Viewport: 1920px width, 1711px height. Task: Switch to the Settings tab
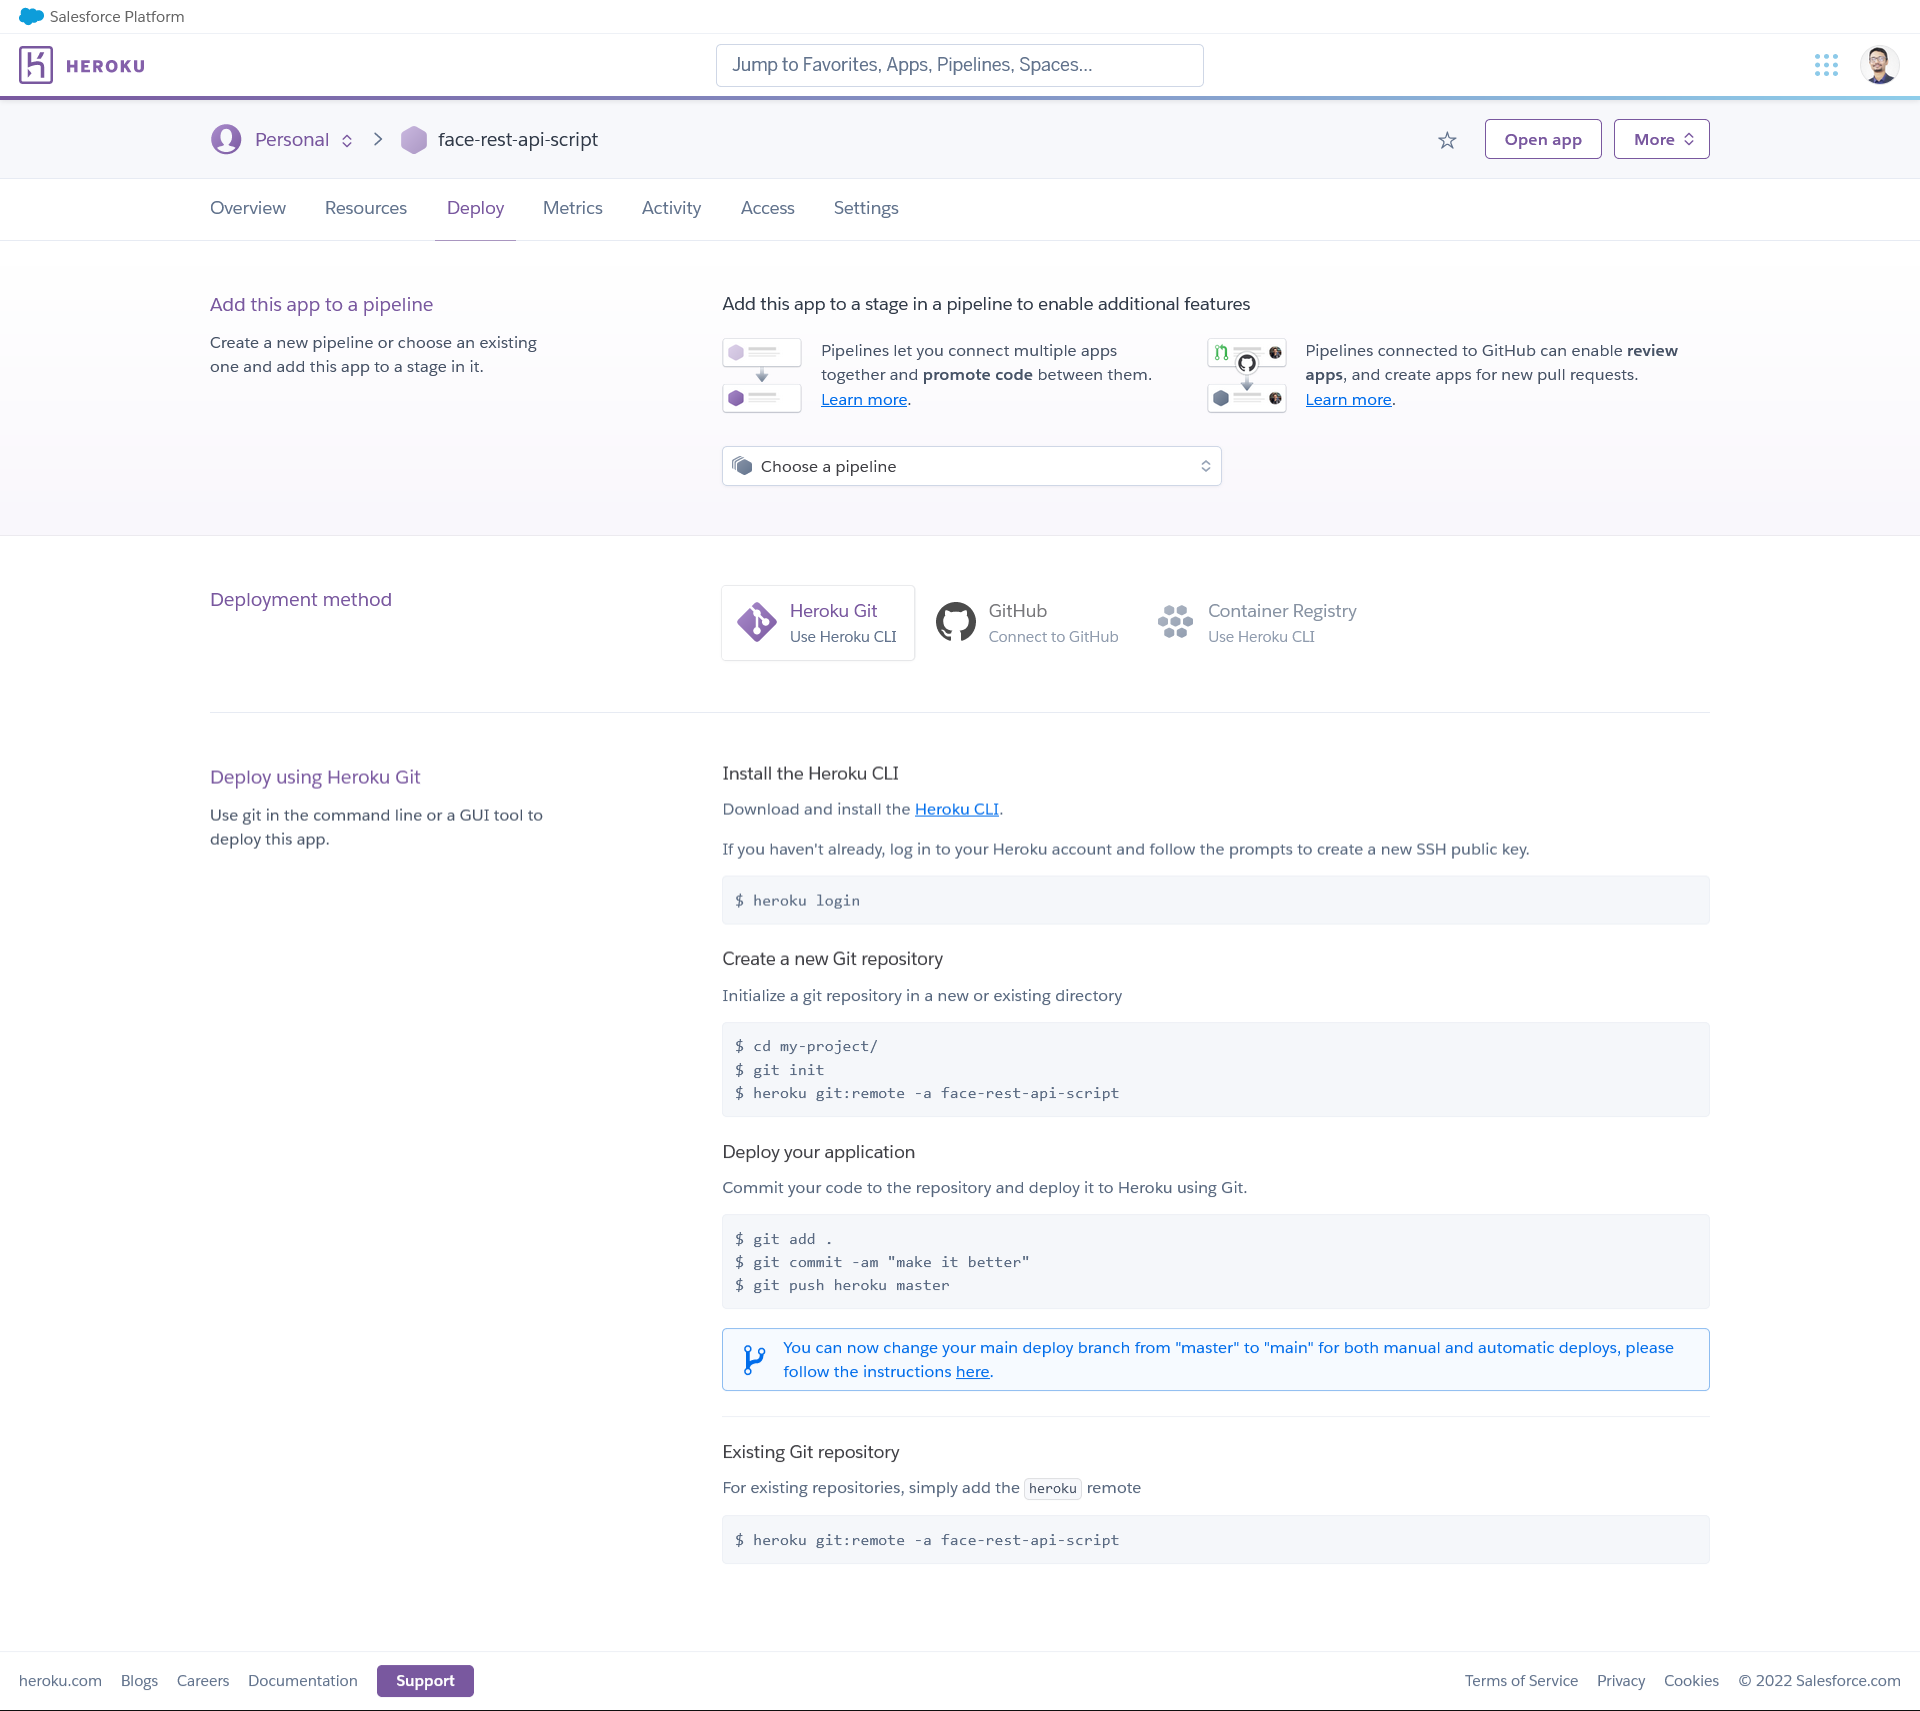(x=866, y=208)
